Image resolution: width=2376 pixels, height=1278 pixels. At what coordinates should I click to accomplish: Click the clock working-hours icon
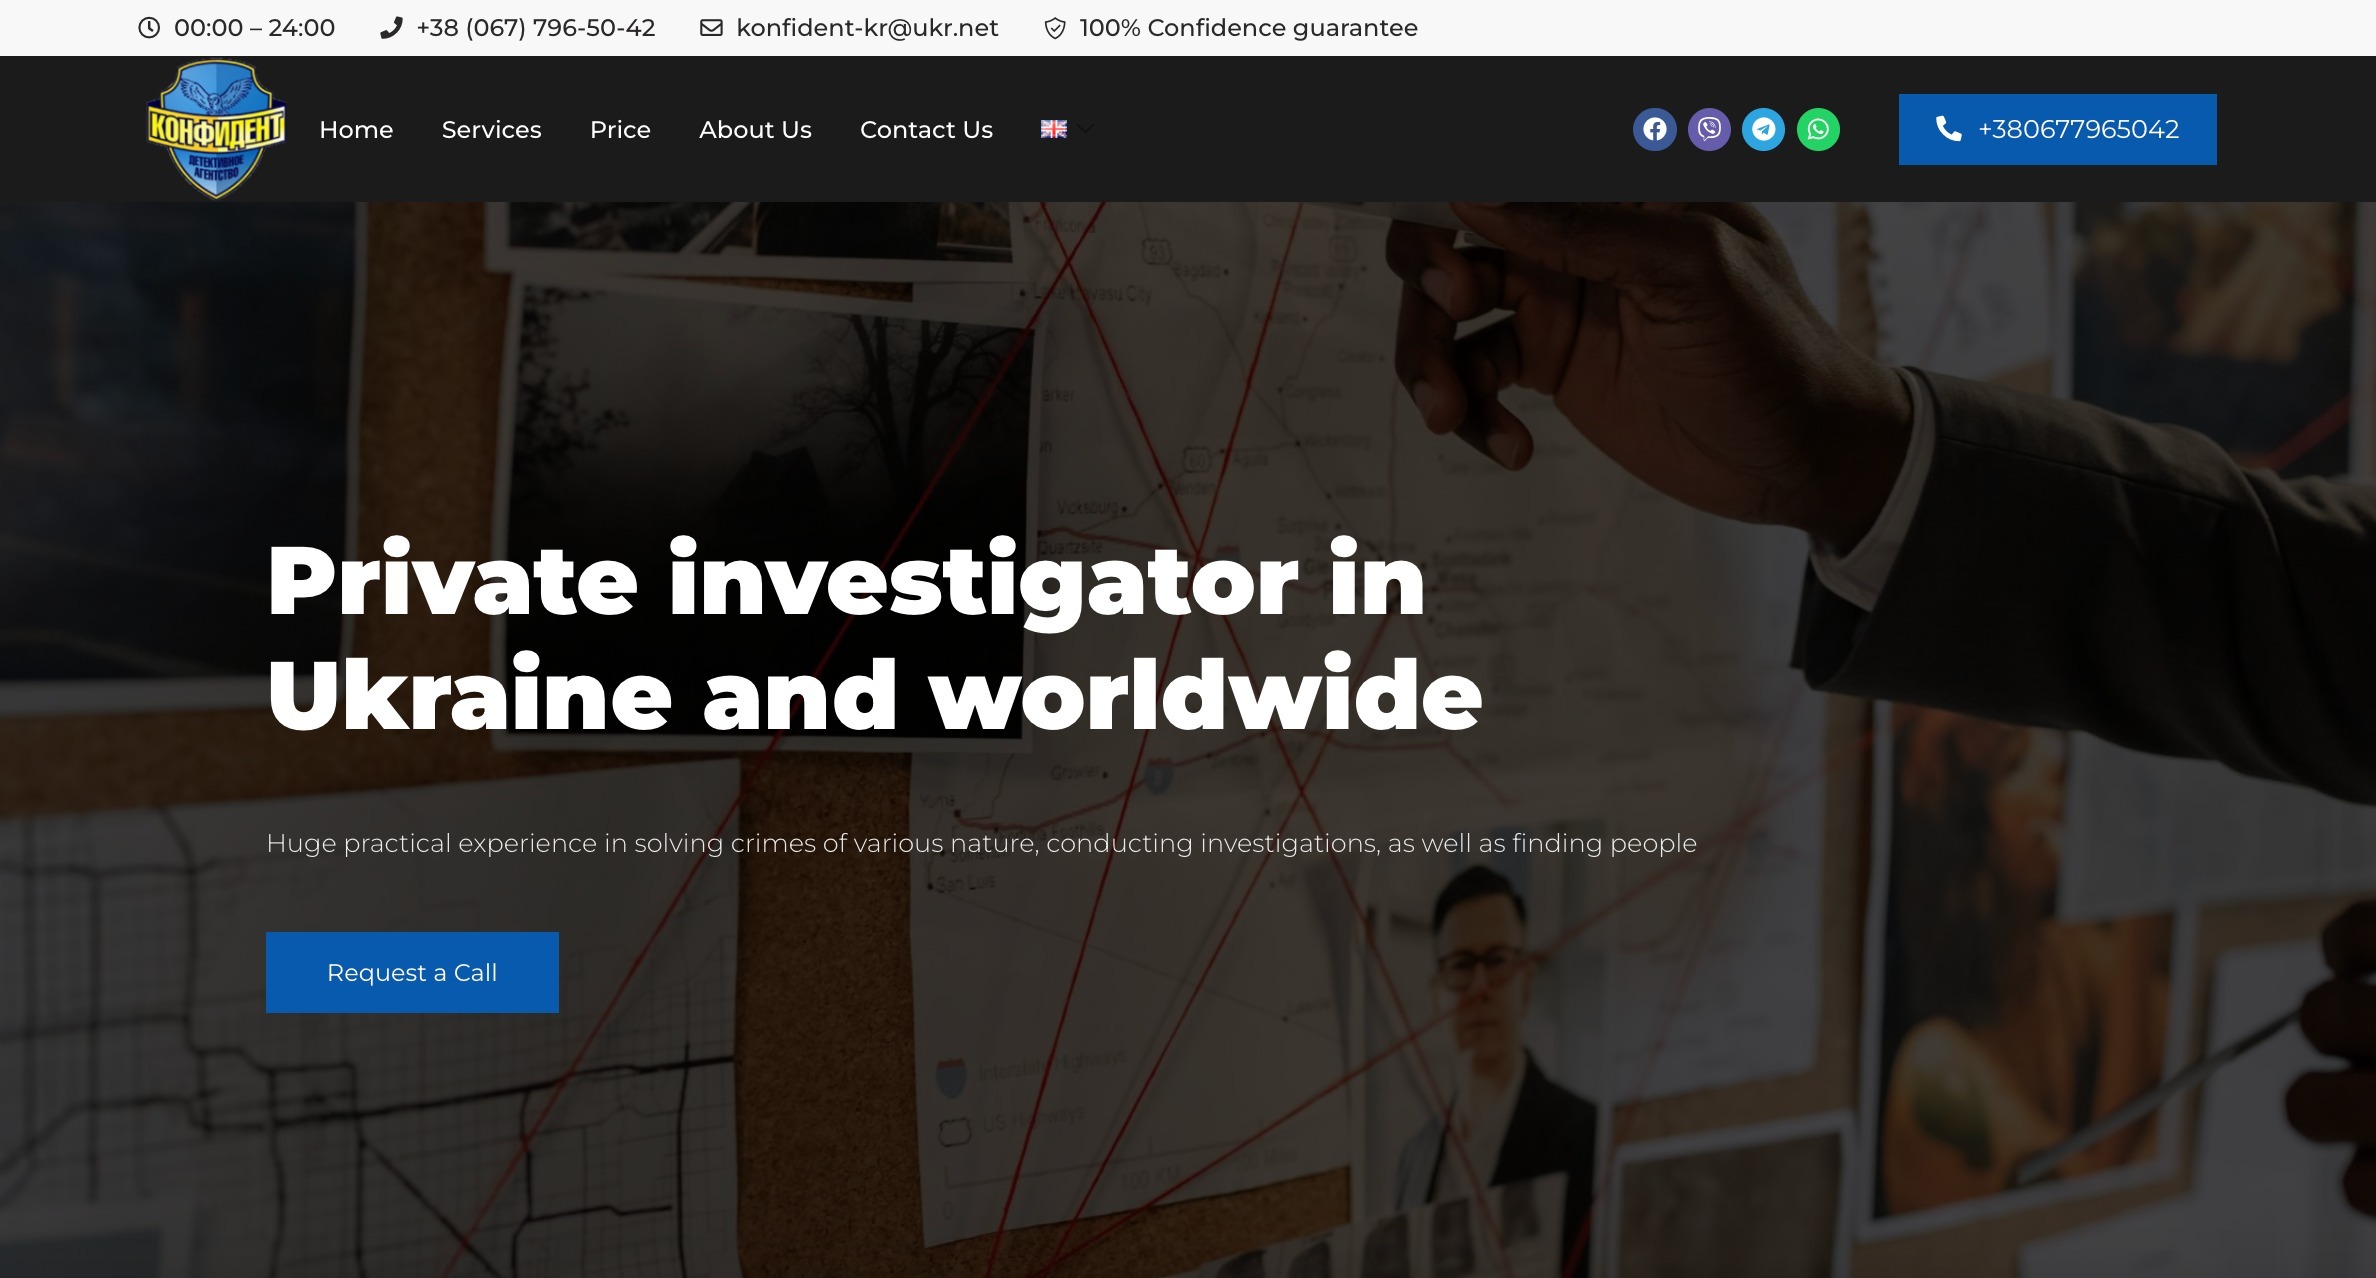click(x=149, y=28)
